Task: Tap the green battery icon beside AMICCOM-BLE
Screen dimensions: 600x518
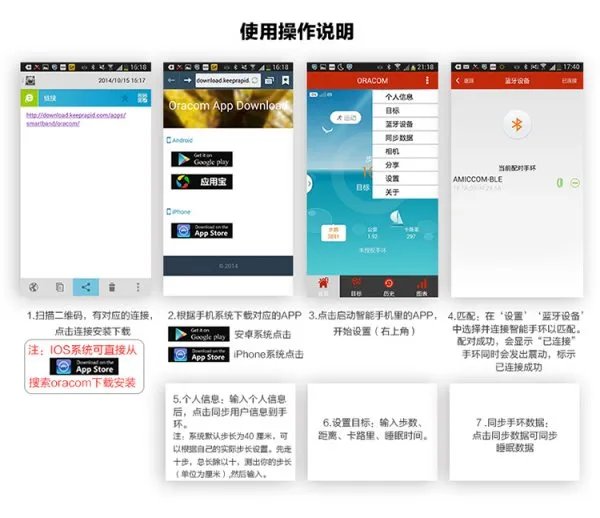Action: (560, 183)
